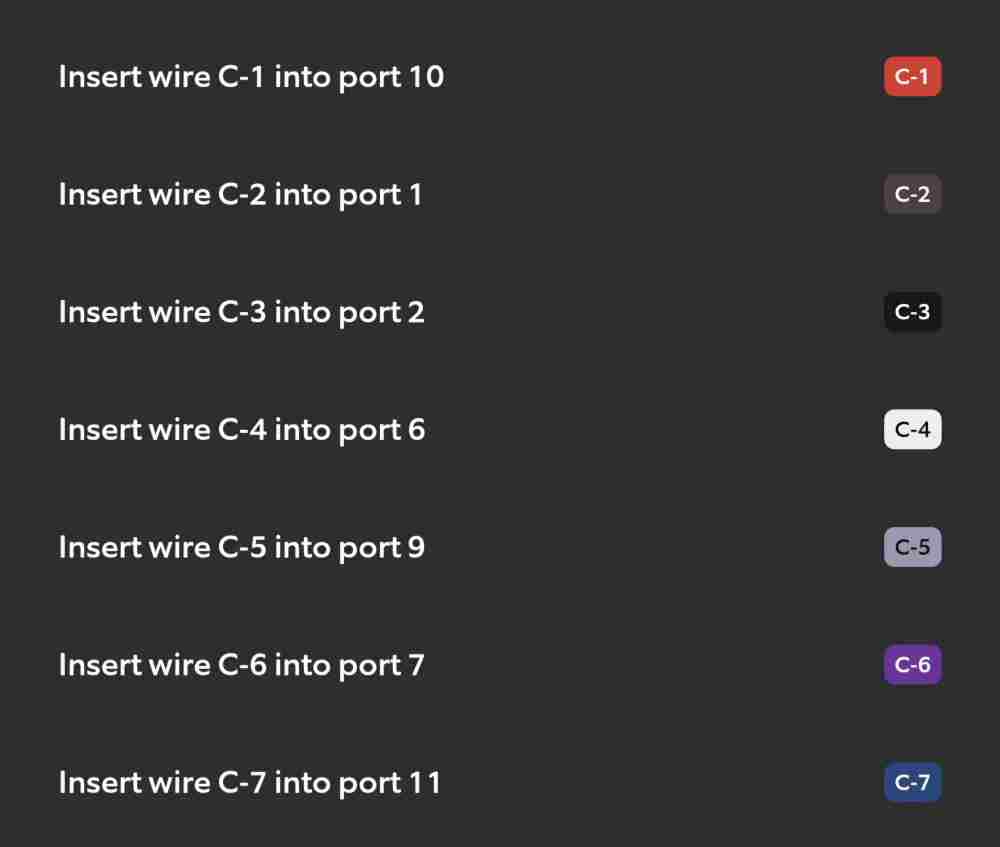This screenshot has width=1000, height=847.
Task: Click the port number 2 in the C-3 step
Action: pos(416,313)
